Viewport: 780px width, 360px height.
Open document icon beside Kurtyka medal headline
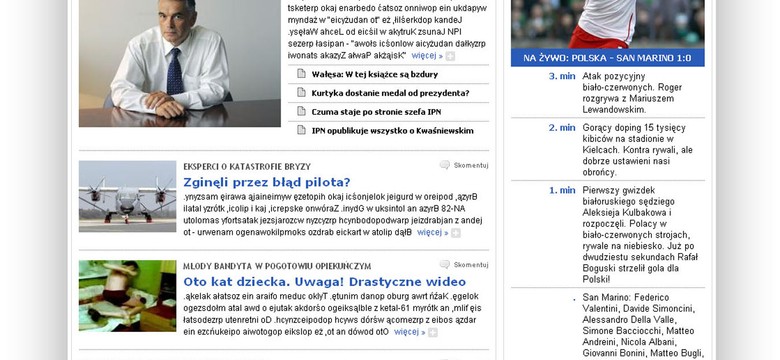coord(301,92)
